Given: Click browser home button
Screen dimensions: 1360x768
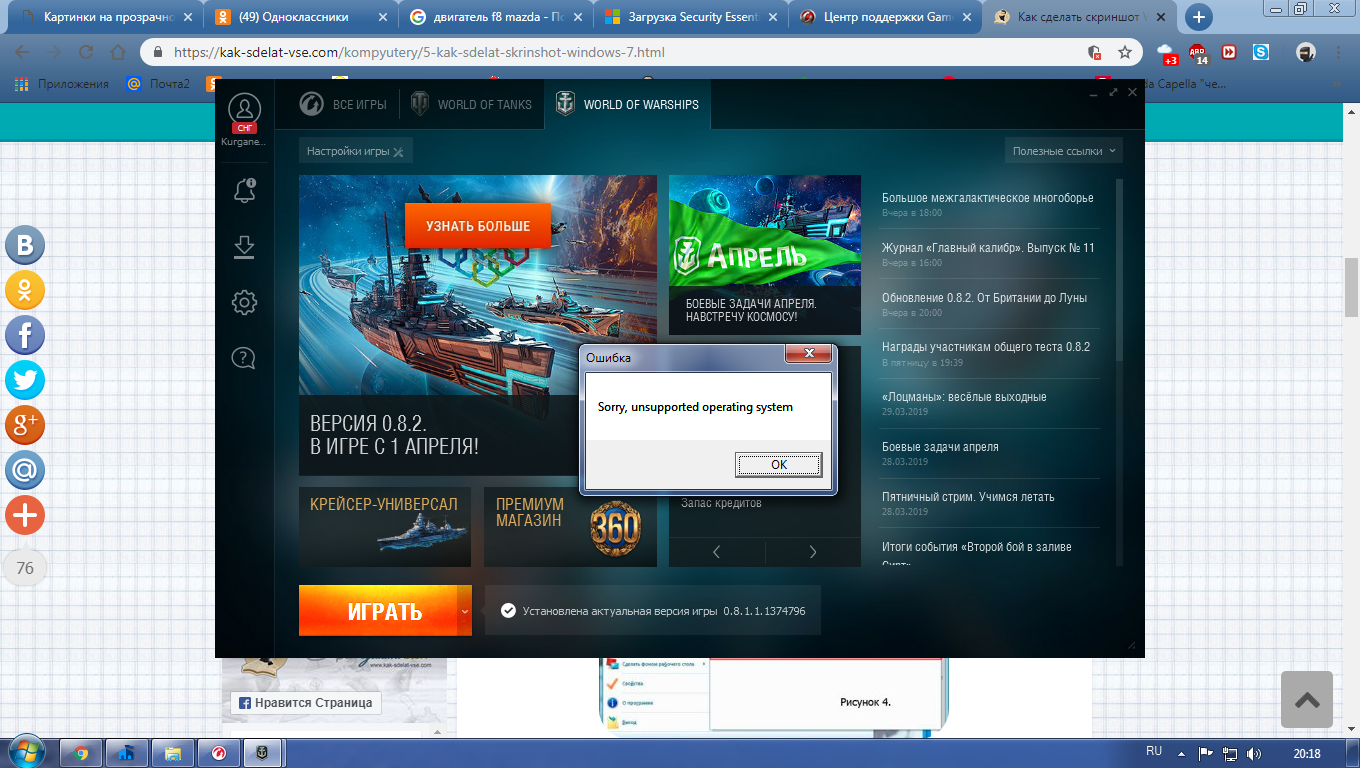Looking at the screenshot, I should (x=118, y=52).
